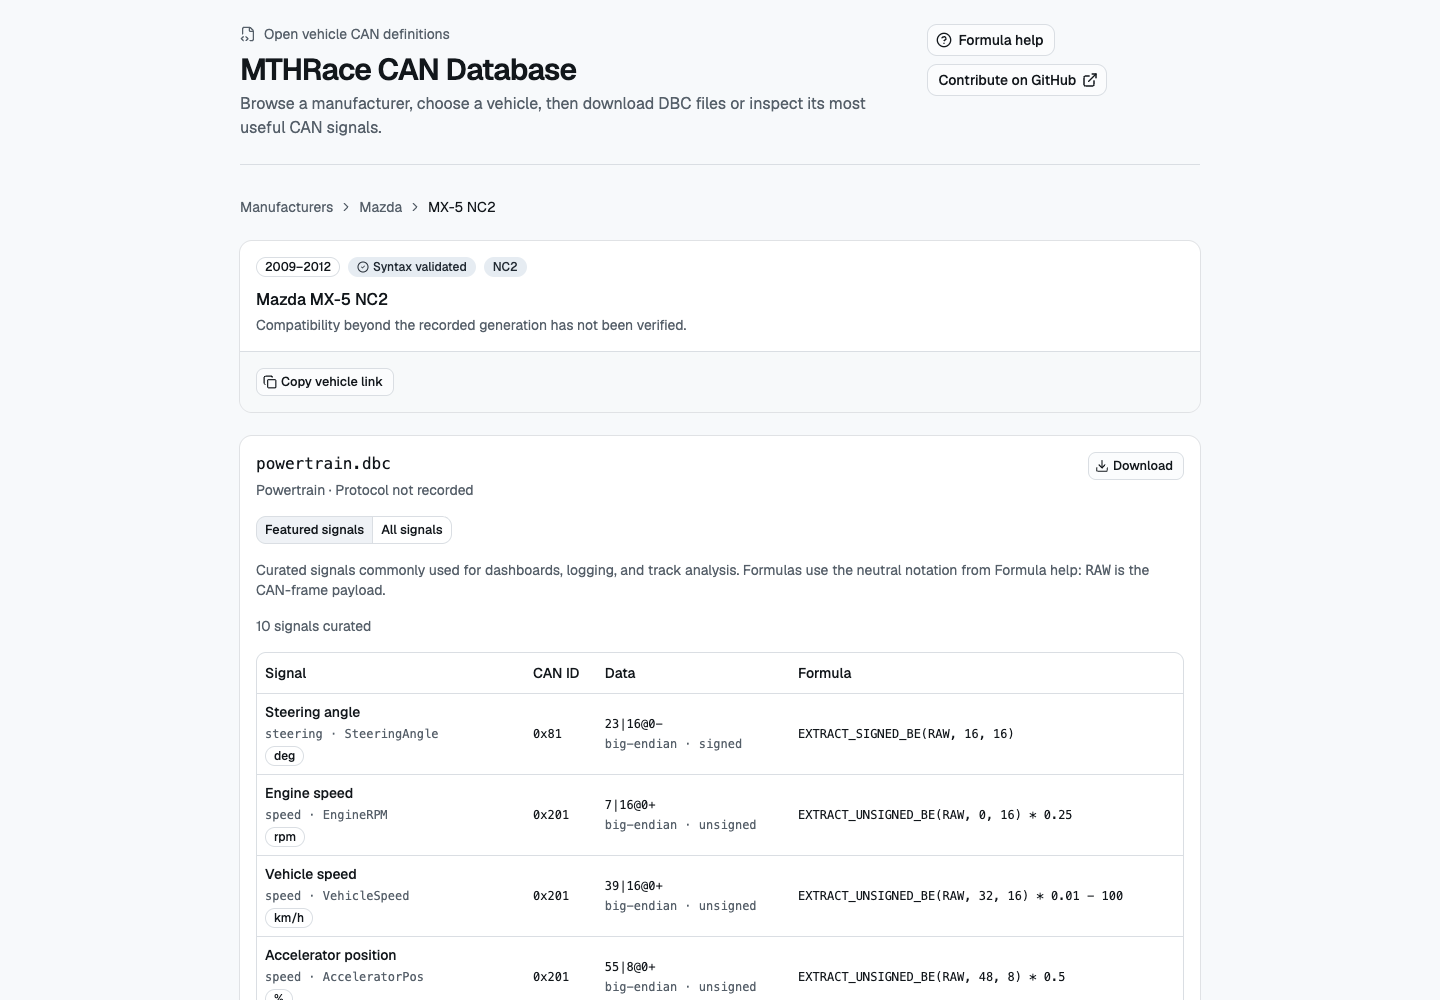Click the CAN ID column header
Viewport: 1440px width, 1000px height.
click(556, 673)
